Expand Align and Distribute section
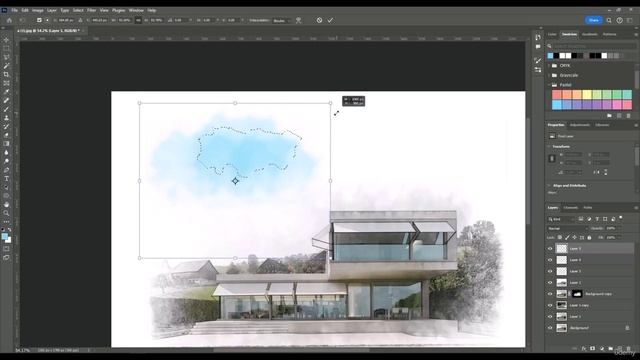Viewport: 640px width, 360px height. (549, 186)
